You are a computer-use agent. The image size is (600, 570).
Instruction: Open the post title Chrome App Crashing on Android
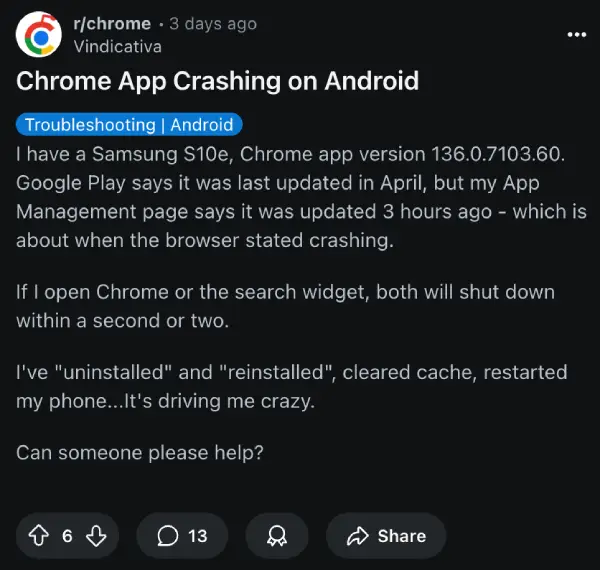[x=217, y=81]
